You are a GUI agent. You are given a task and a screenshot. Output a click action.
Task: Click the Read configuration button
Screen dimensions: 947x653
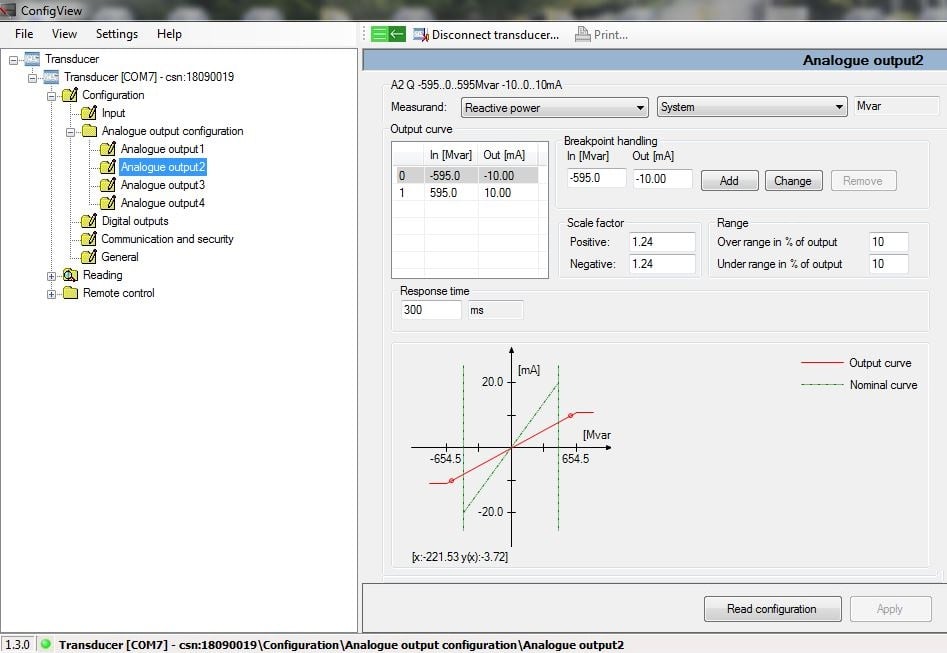click(x=771, y=609)
